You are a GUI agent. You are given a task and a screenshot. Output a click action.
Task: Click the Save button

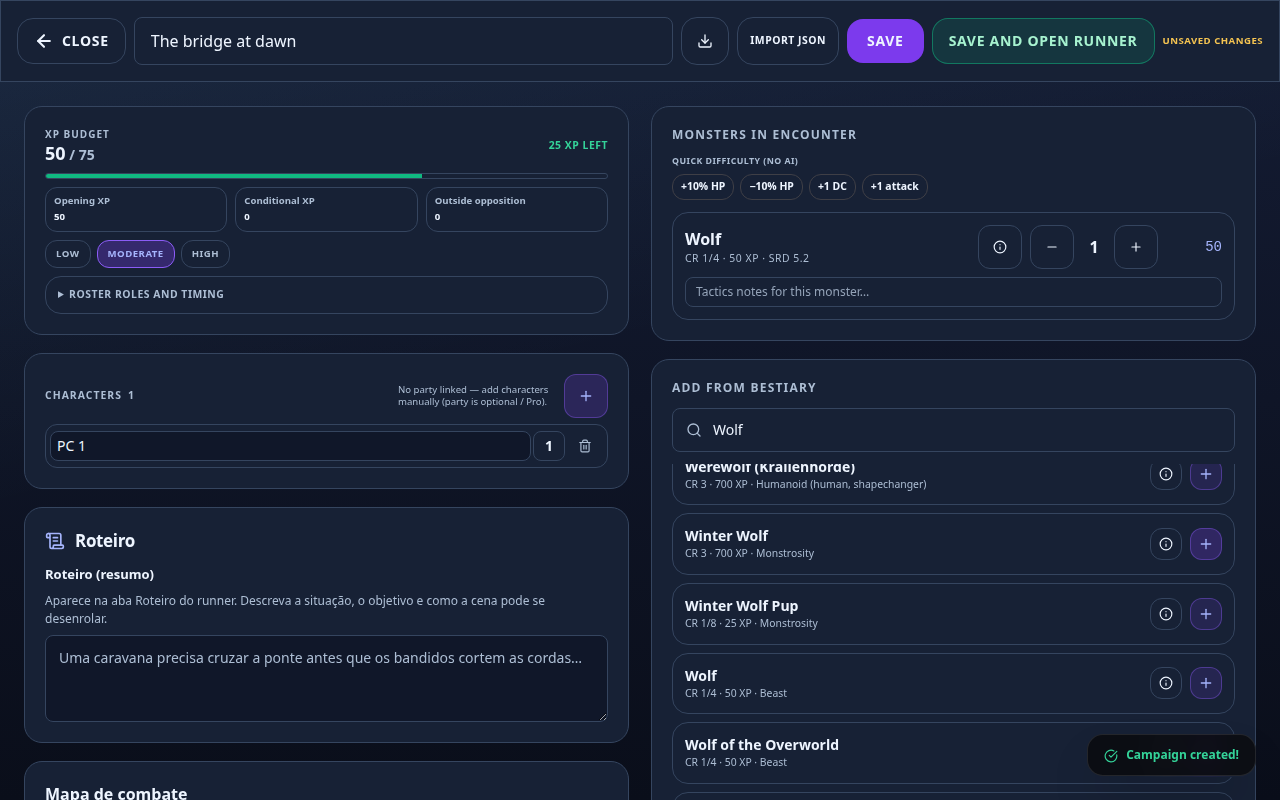(x=885, y=41)
